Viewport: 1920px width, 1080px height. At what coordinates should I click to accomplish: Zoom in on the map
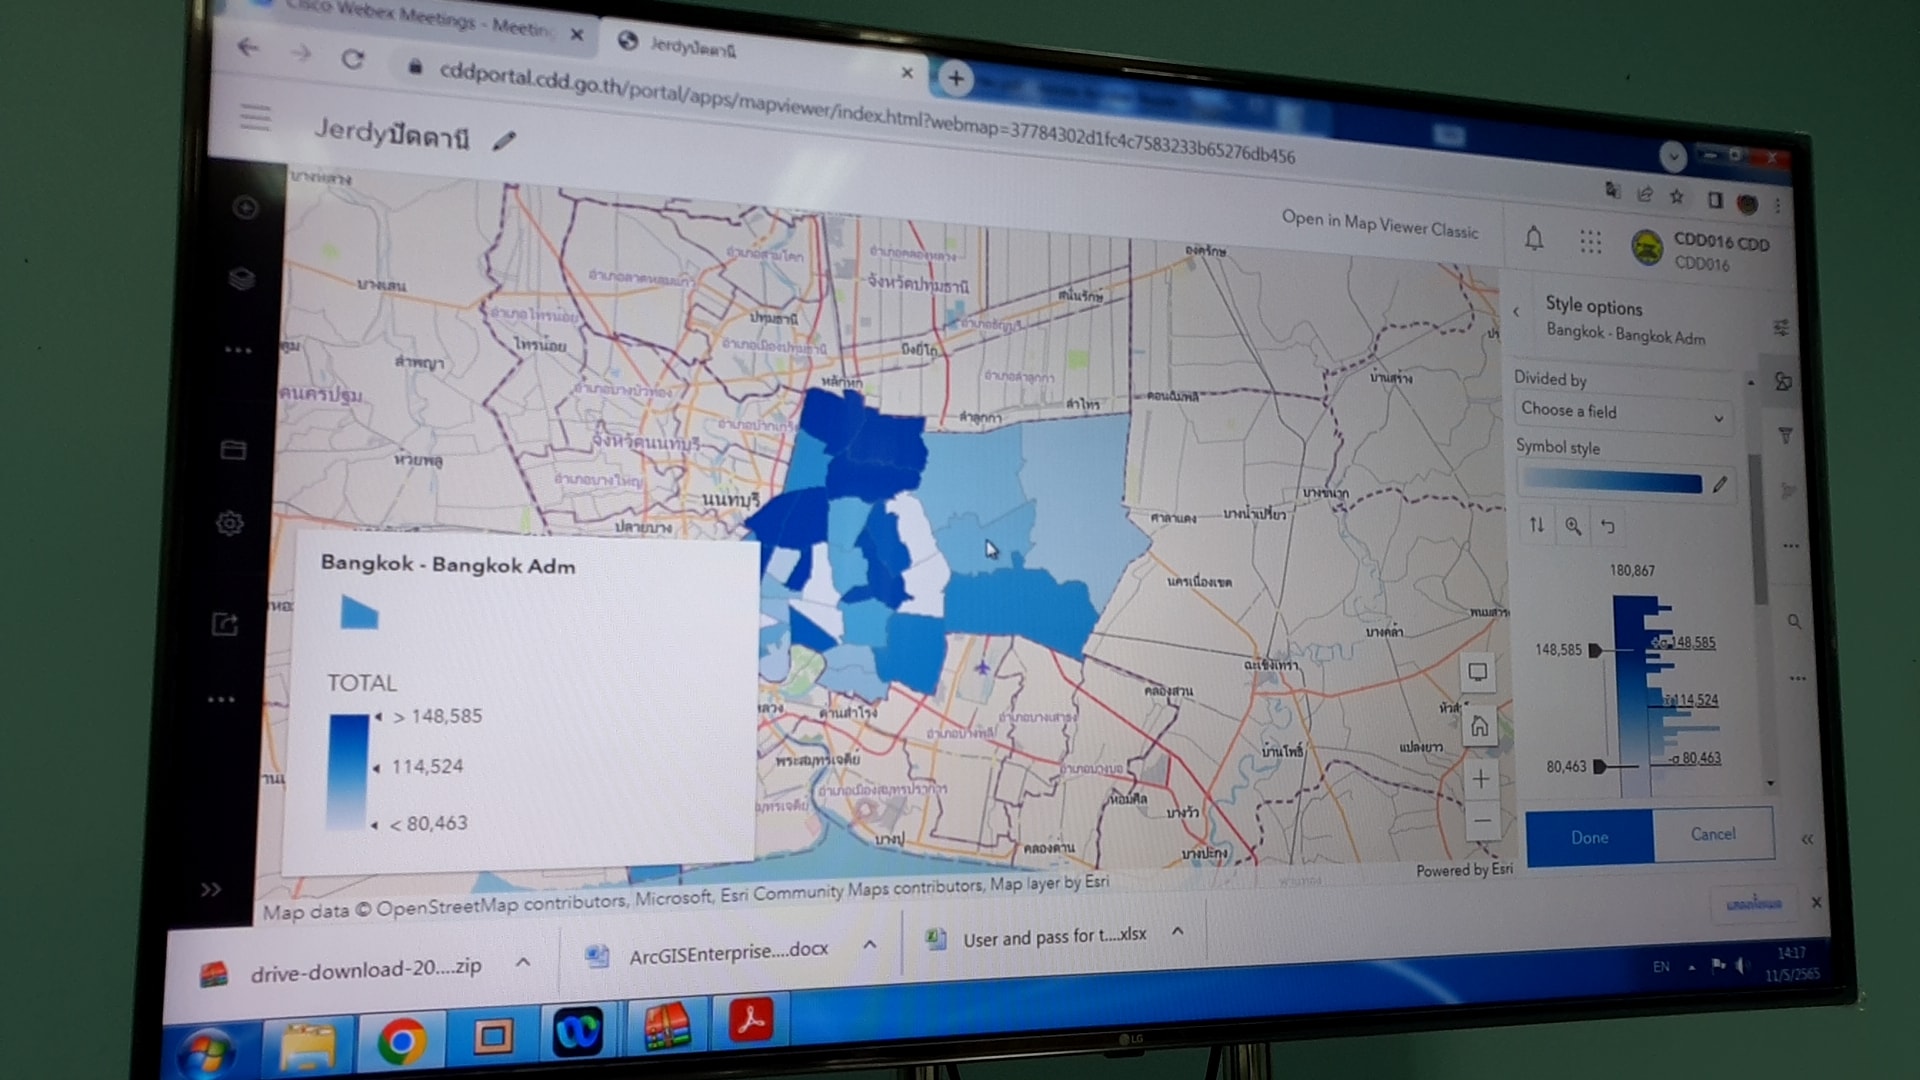pyautogui.click(x=1481, y=779)
